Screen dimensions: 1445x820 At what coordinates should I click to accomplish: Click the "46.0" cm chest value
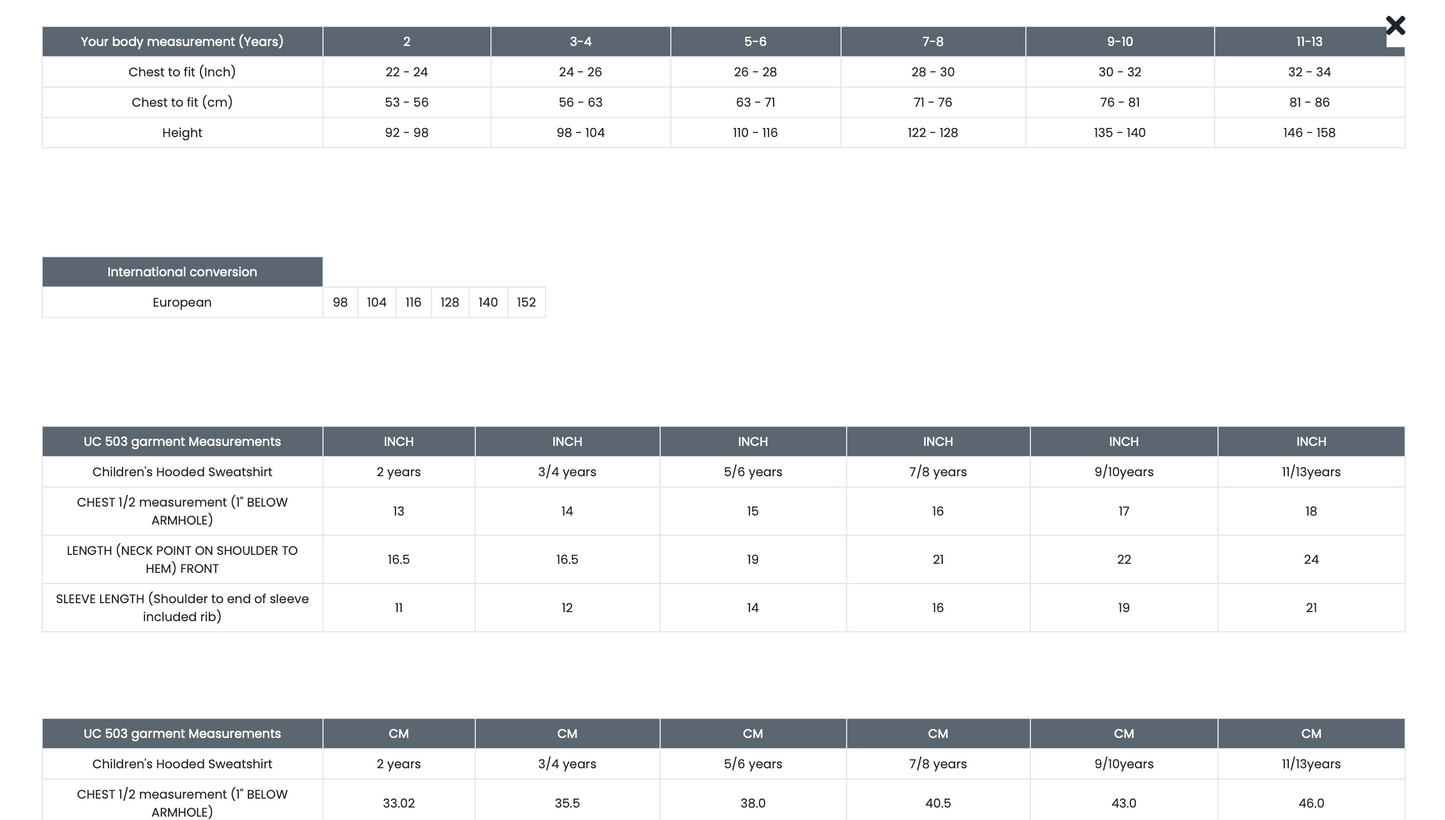(x=1311, y=803)
